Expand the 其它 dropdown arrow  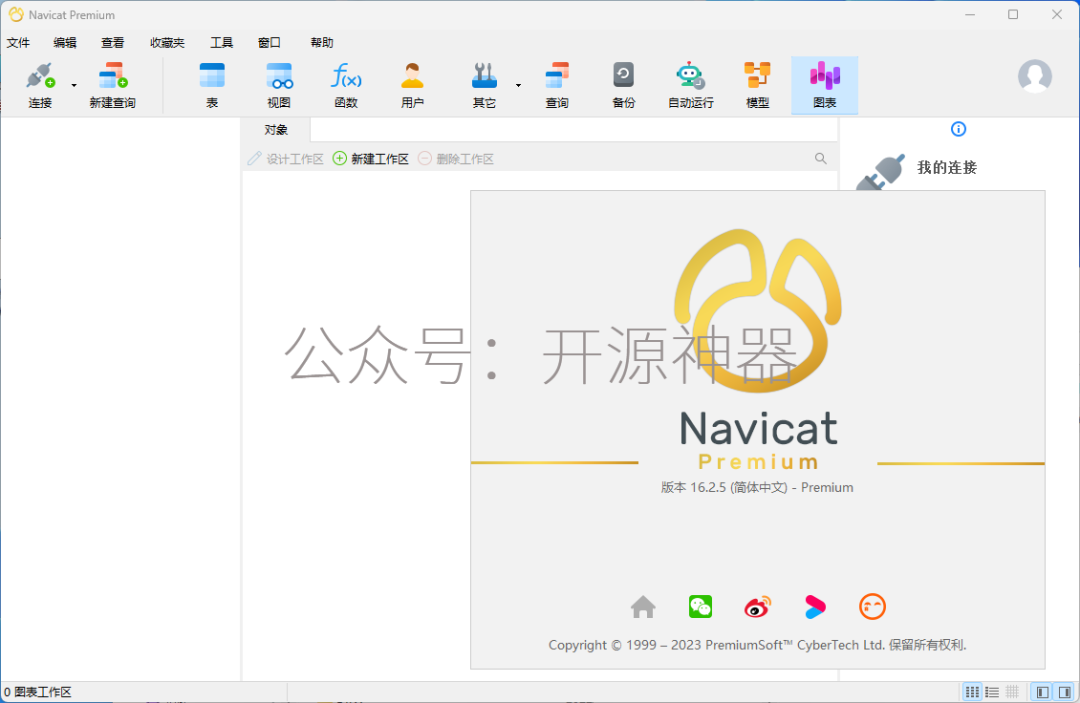click(518, 85)
